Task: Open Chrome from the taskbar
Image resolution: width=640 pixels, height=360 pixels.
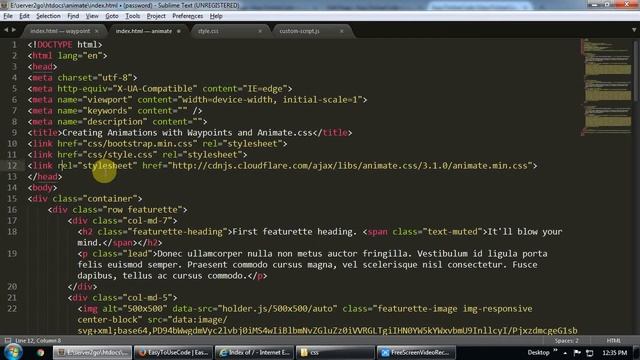Action: point(40,353)
